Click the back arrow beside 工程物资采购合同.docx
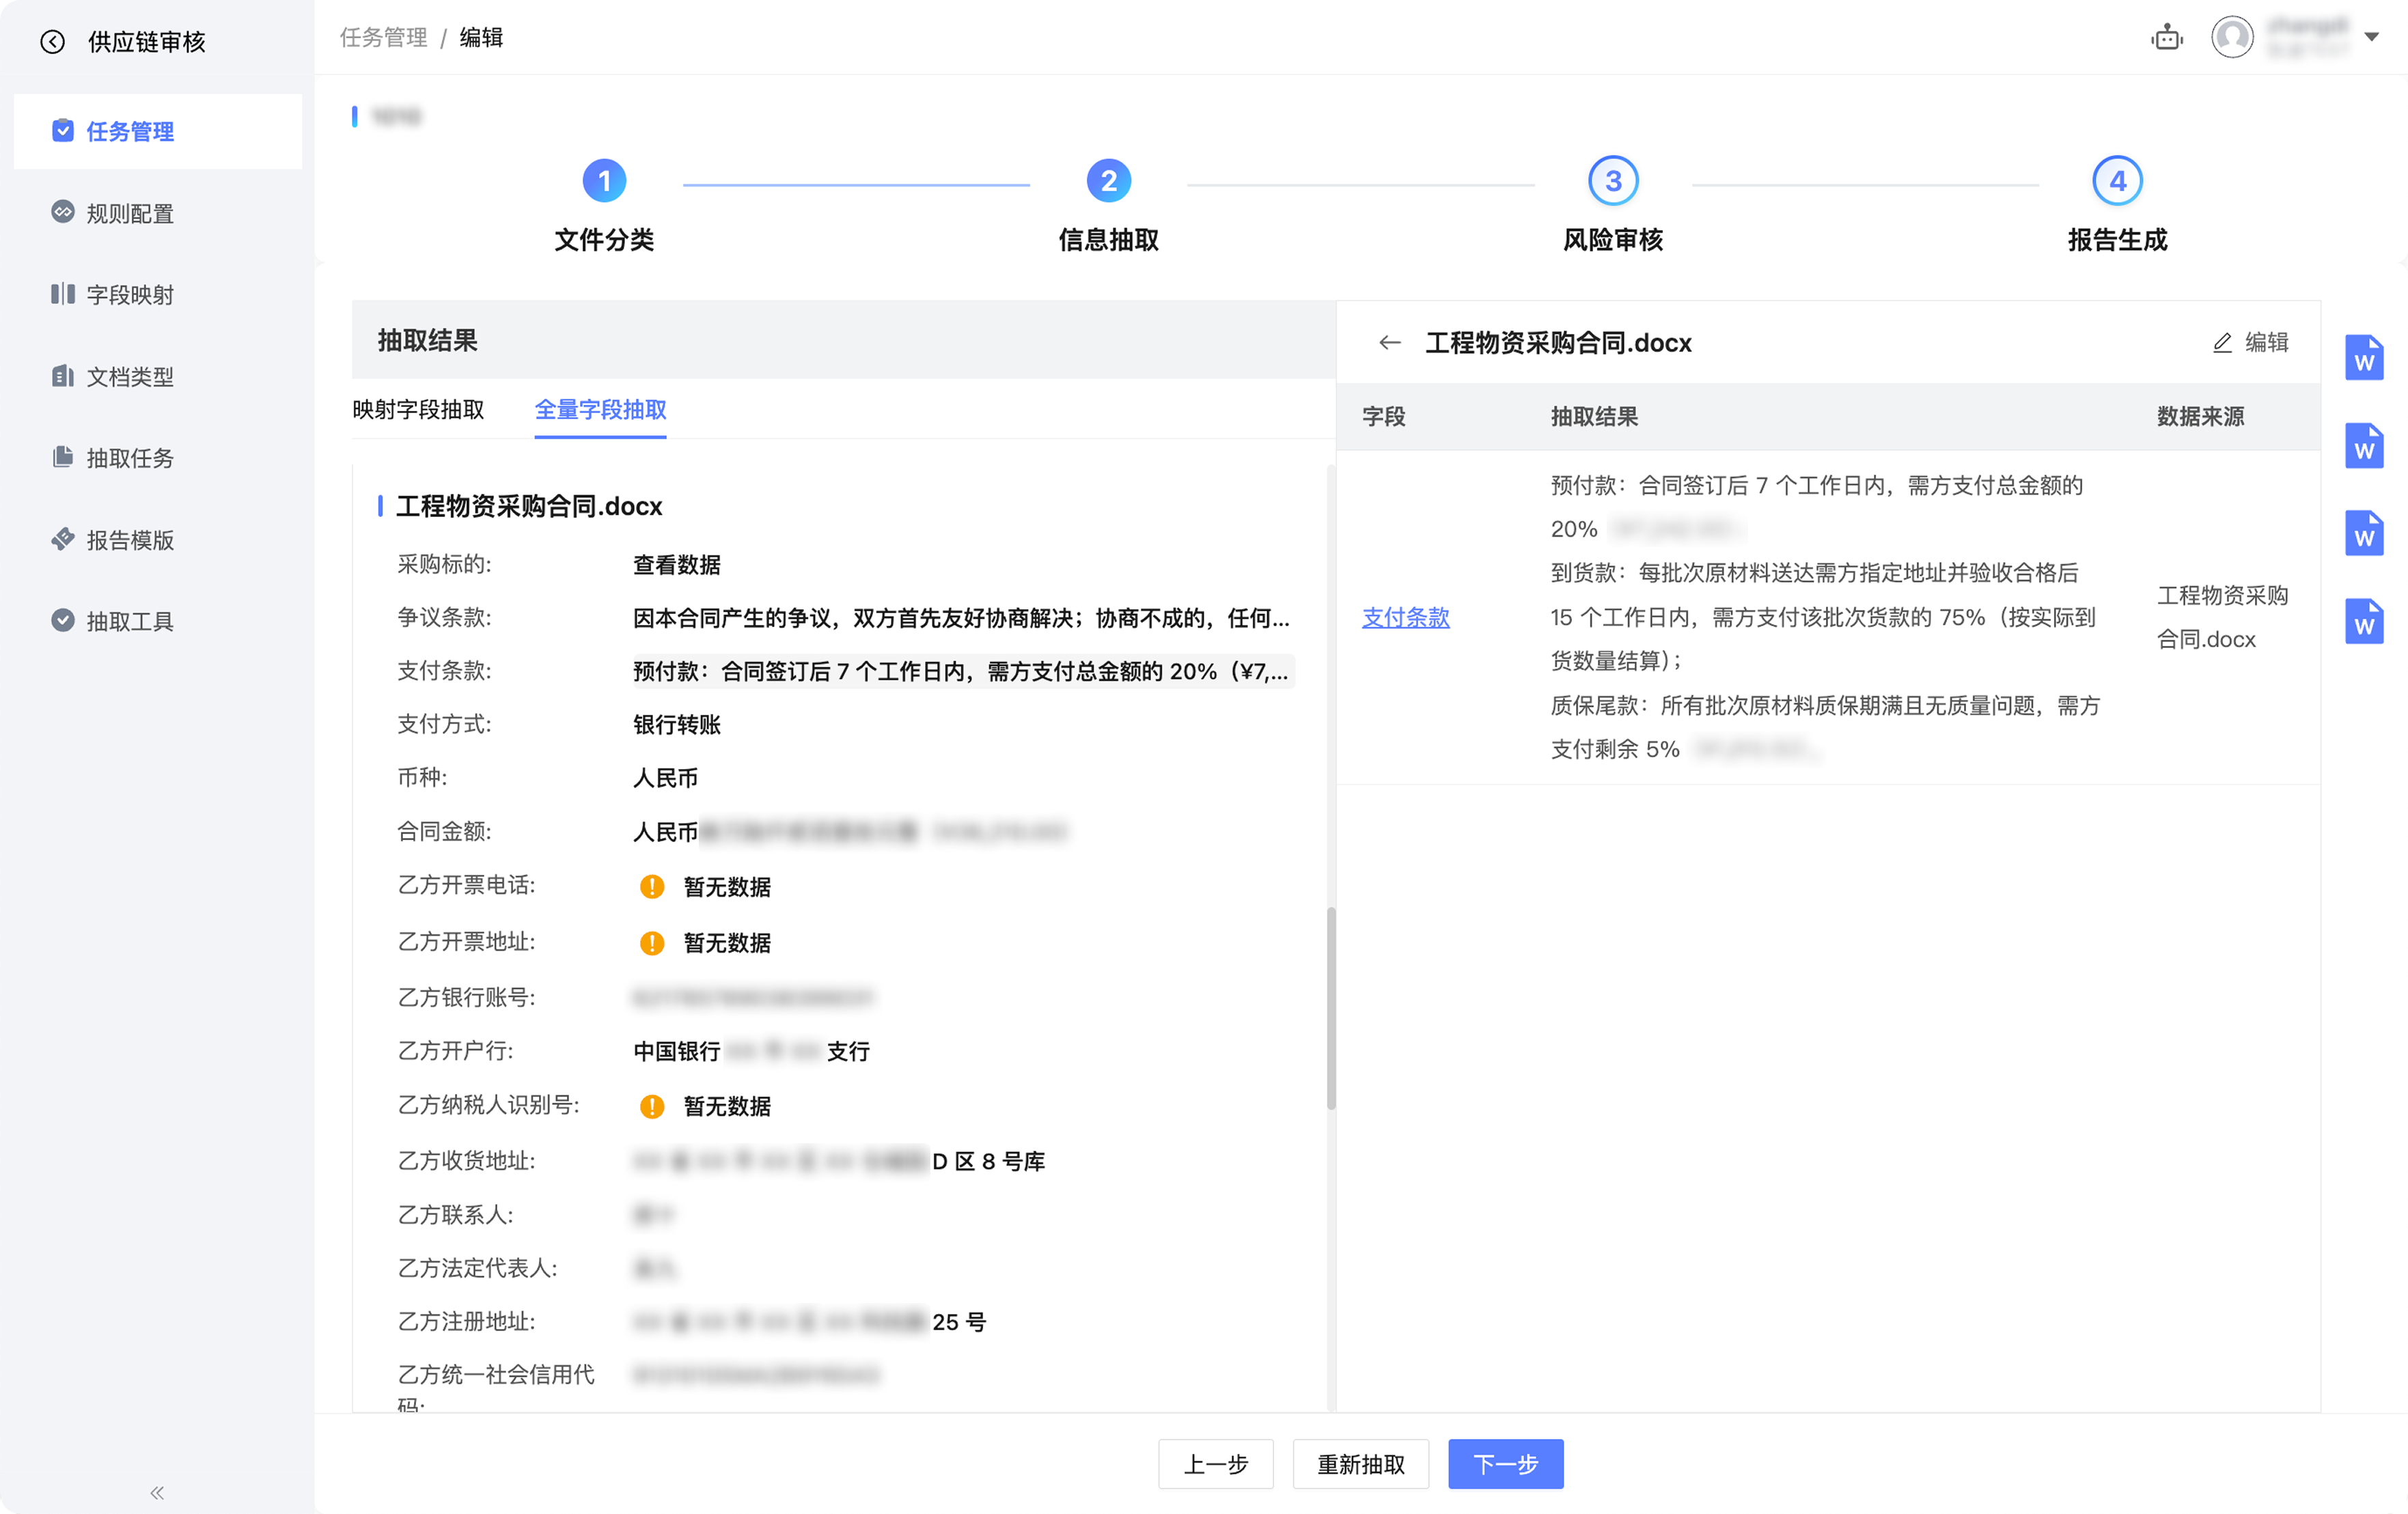This screenshot has height=1514, width=2408. pos(1389,342)
